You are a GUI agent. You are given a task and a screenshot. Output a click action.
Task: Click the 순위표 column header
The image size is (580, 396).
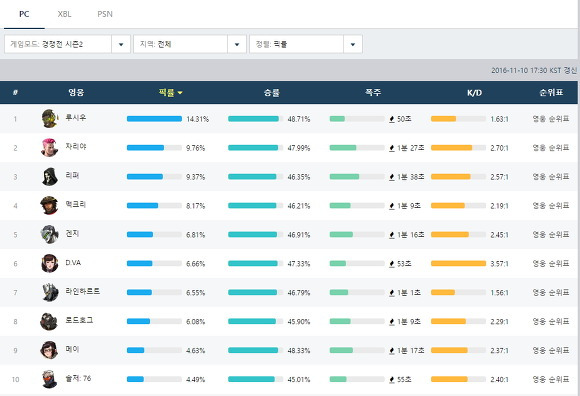pyautogui.click(x=551, y=92)
